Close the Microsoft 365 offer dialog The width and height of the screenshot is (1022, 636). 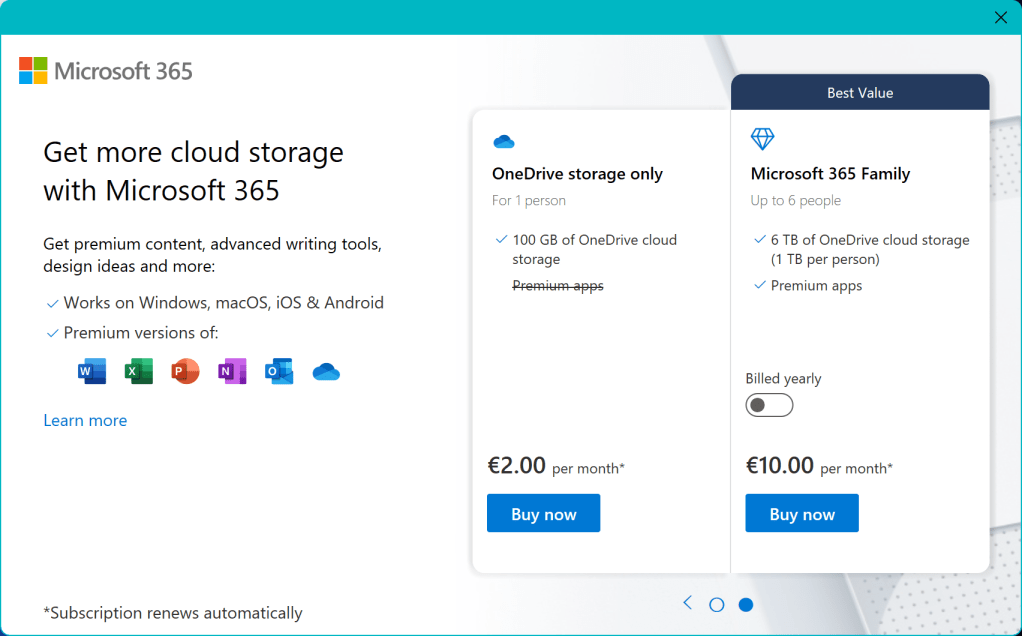pos(1001,17)
